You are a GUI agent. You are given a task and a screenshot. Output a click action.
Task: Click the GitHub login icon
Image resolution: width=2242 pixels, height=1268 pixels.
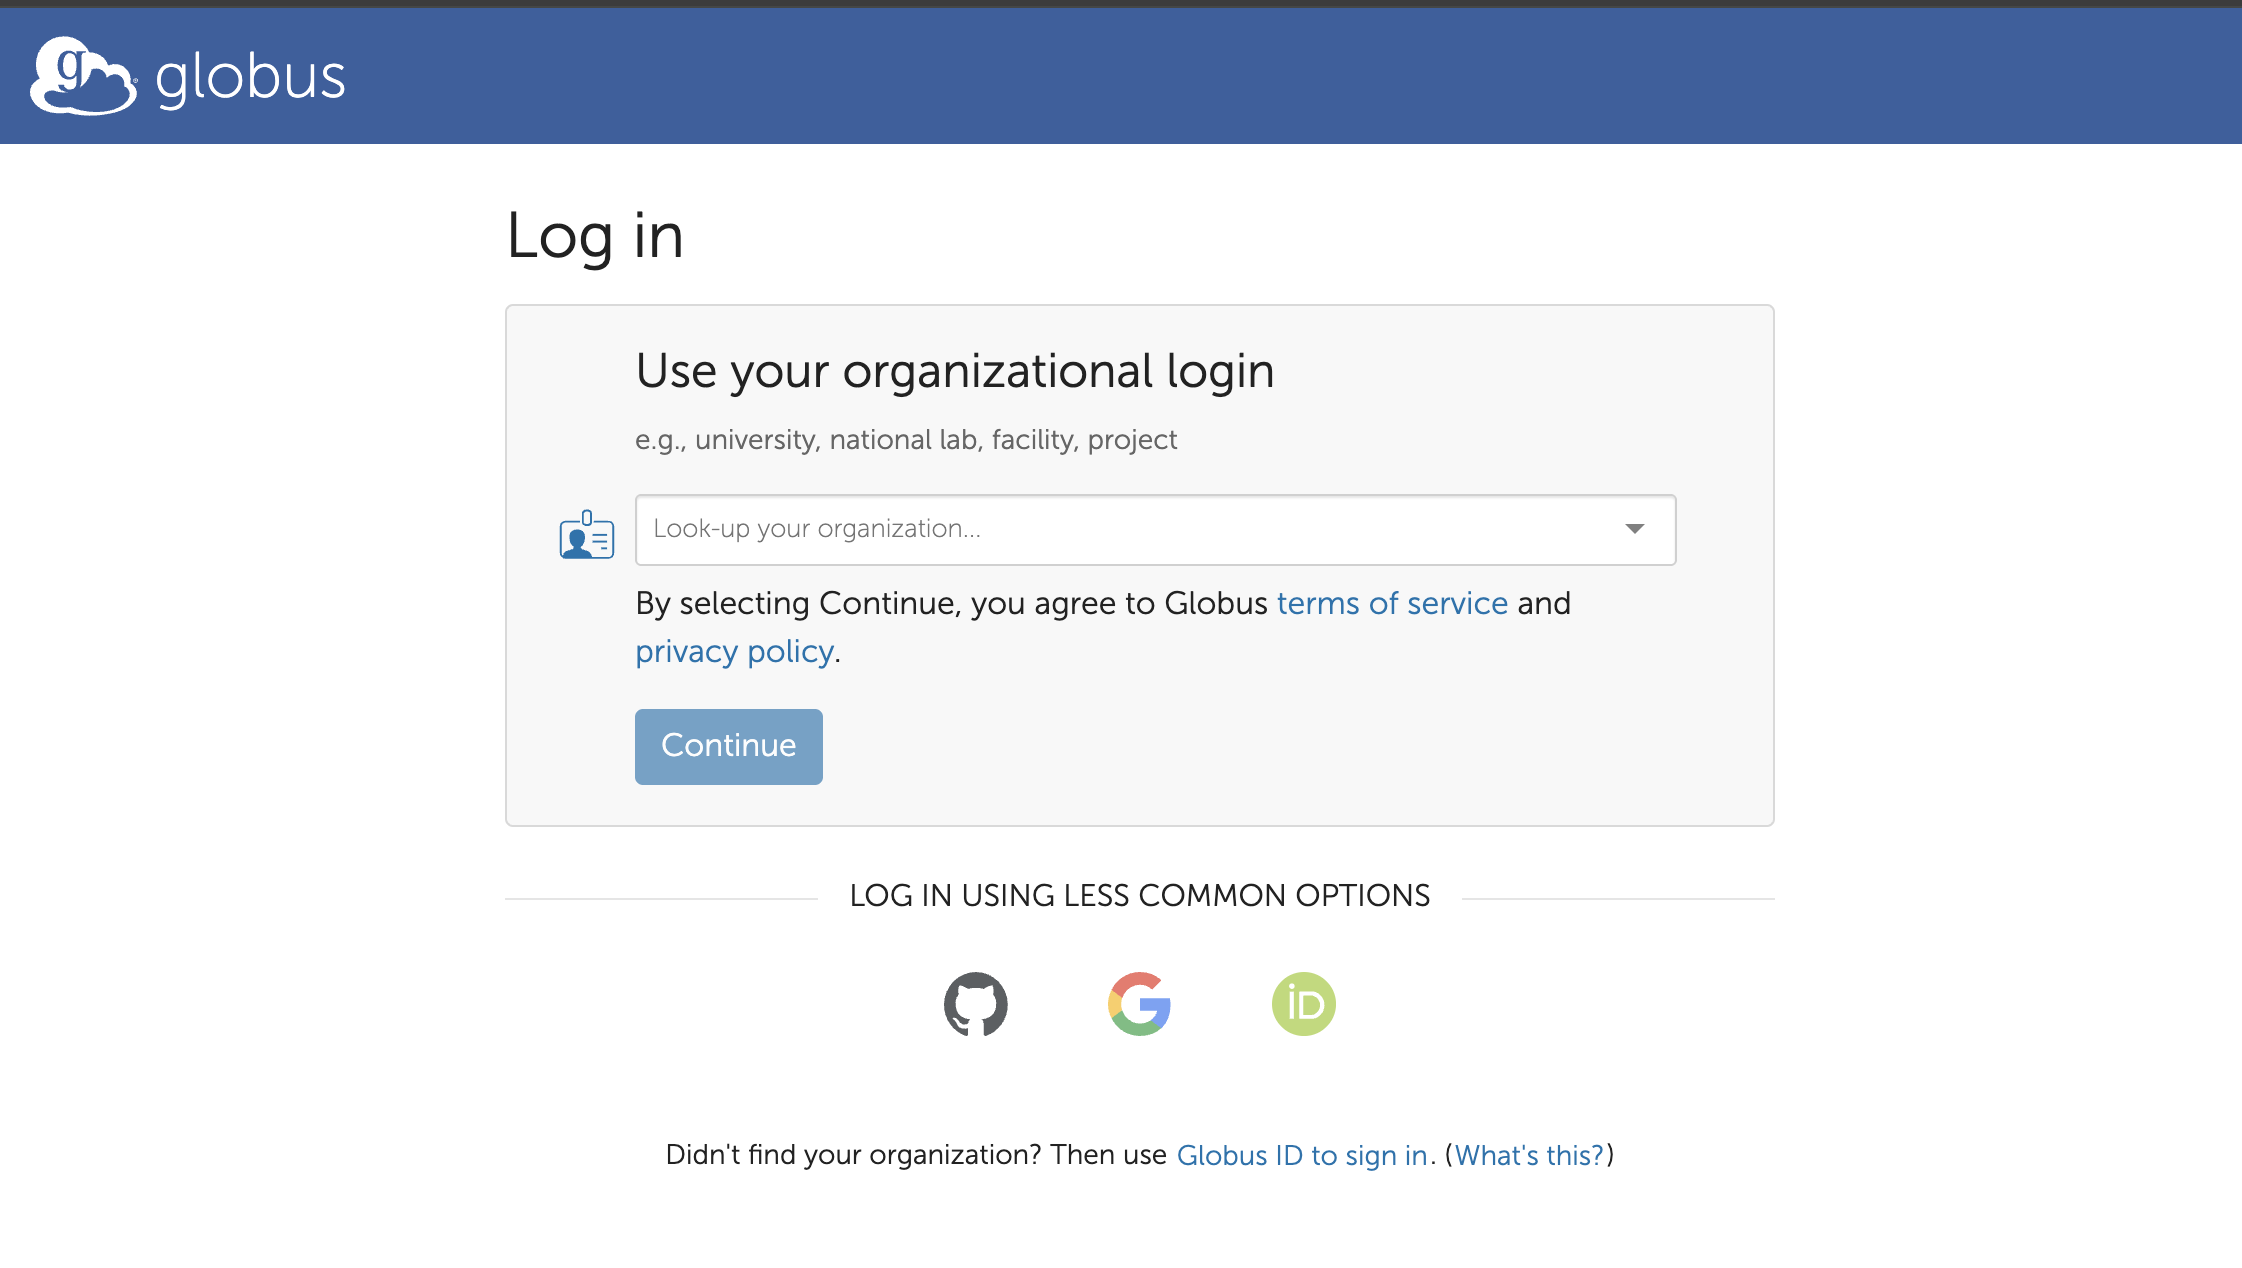977,1004
